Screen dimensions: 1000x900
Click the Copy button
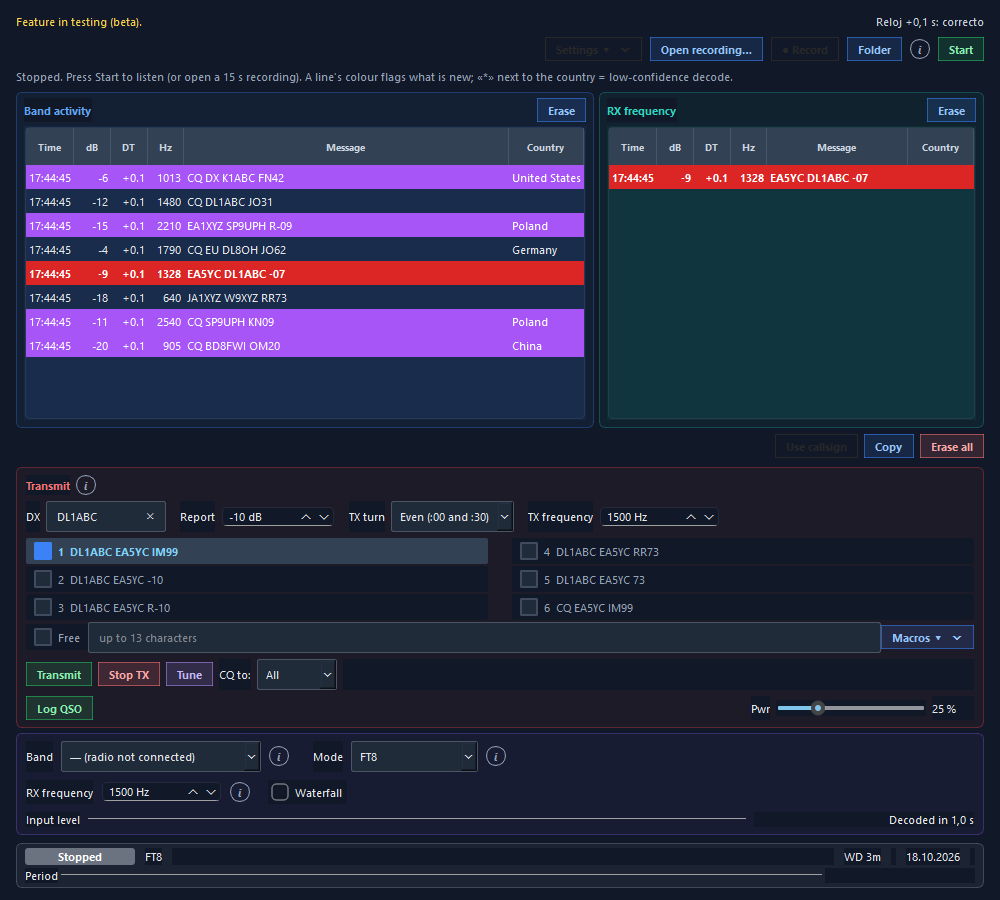(x=888, y=446)
